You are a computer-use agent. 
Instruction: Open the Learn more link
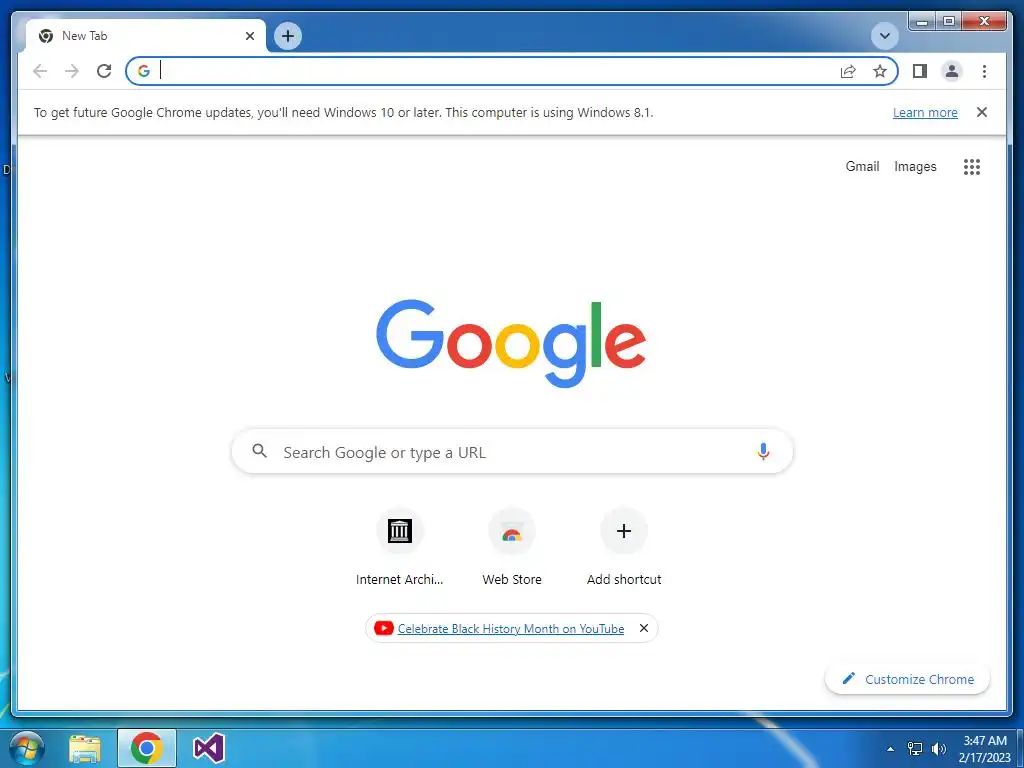tap(925, 112)
